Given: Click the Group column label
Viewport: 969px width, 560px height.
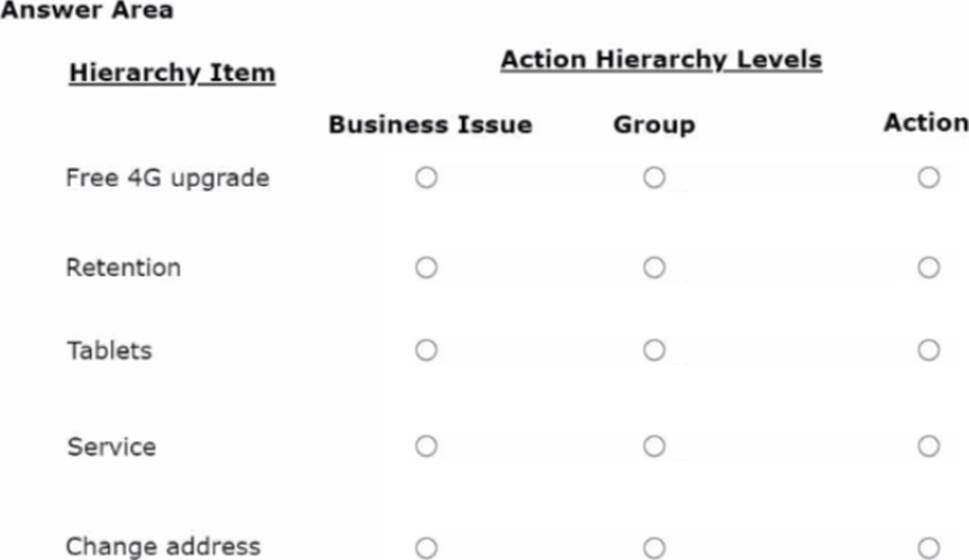Looking at the screenshot, I should coord(654,125).
